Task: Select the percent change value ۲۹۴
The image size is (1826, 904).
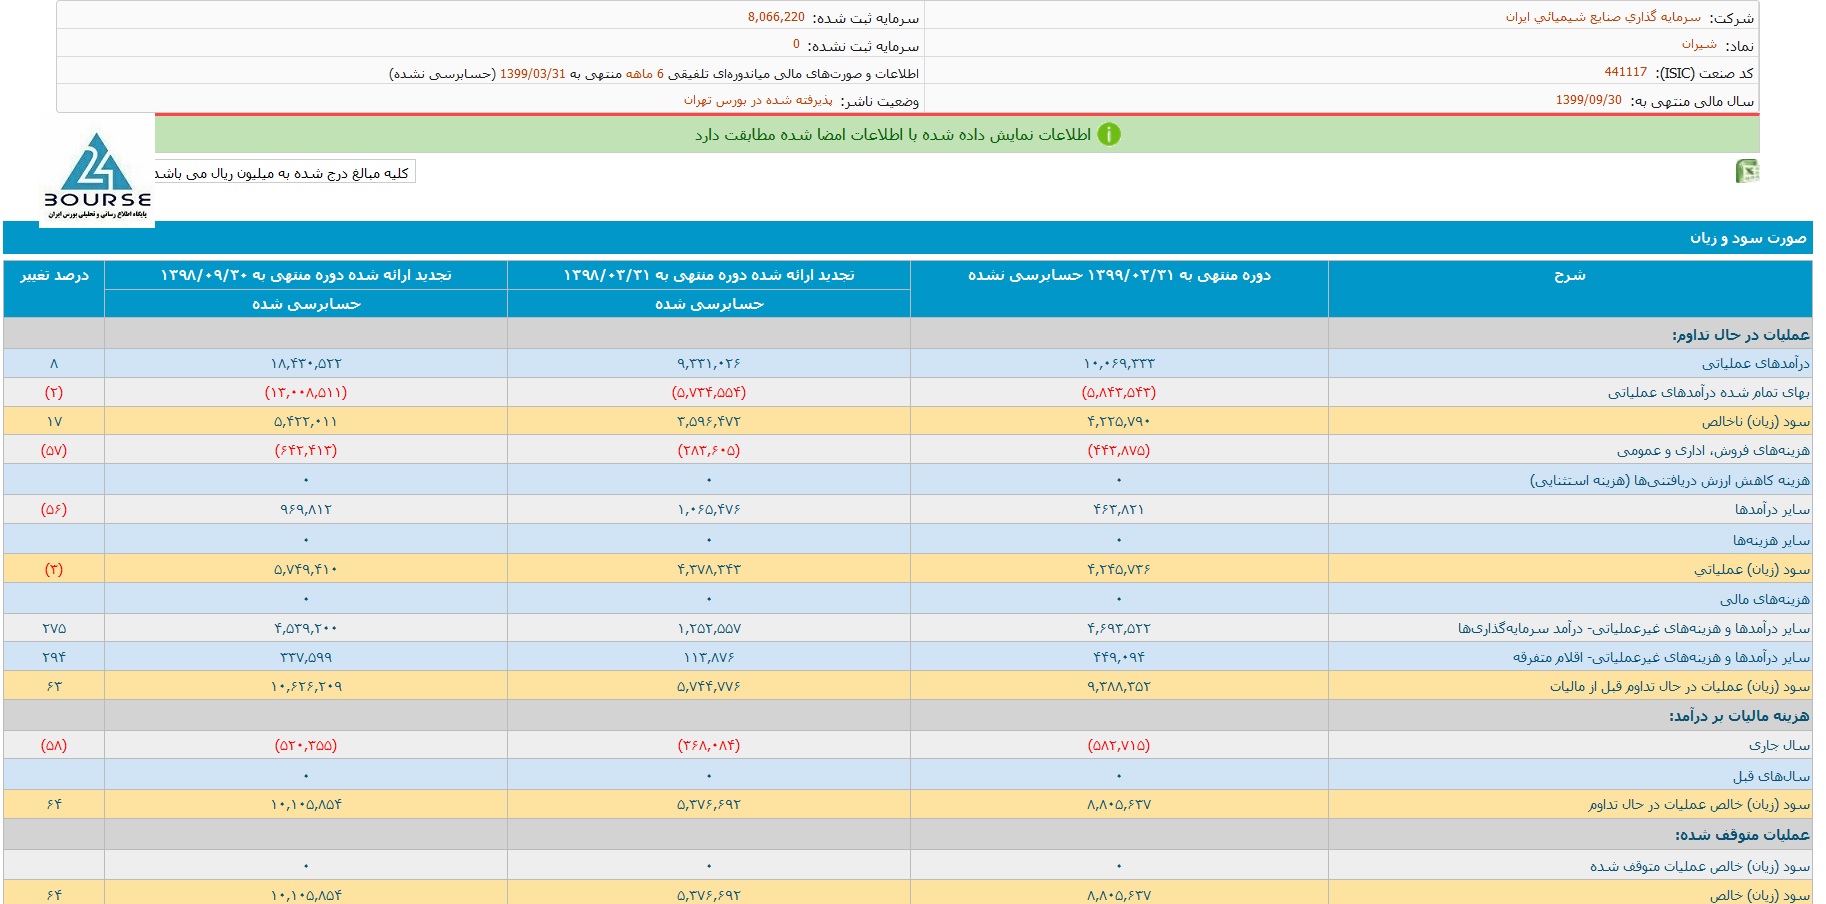Action: click(54, 657)
